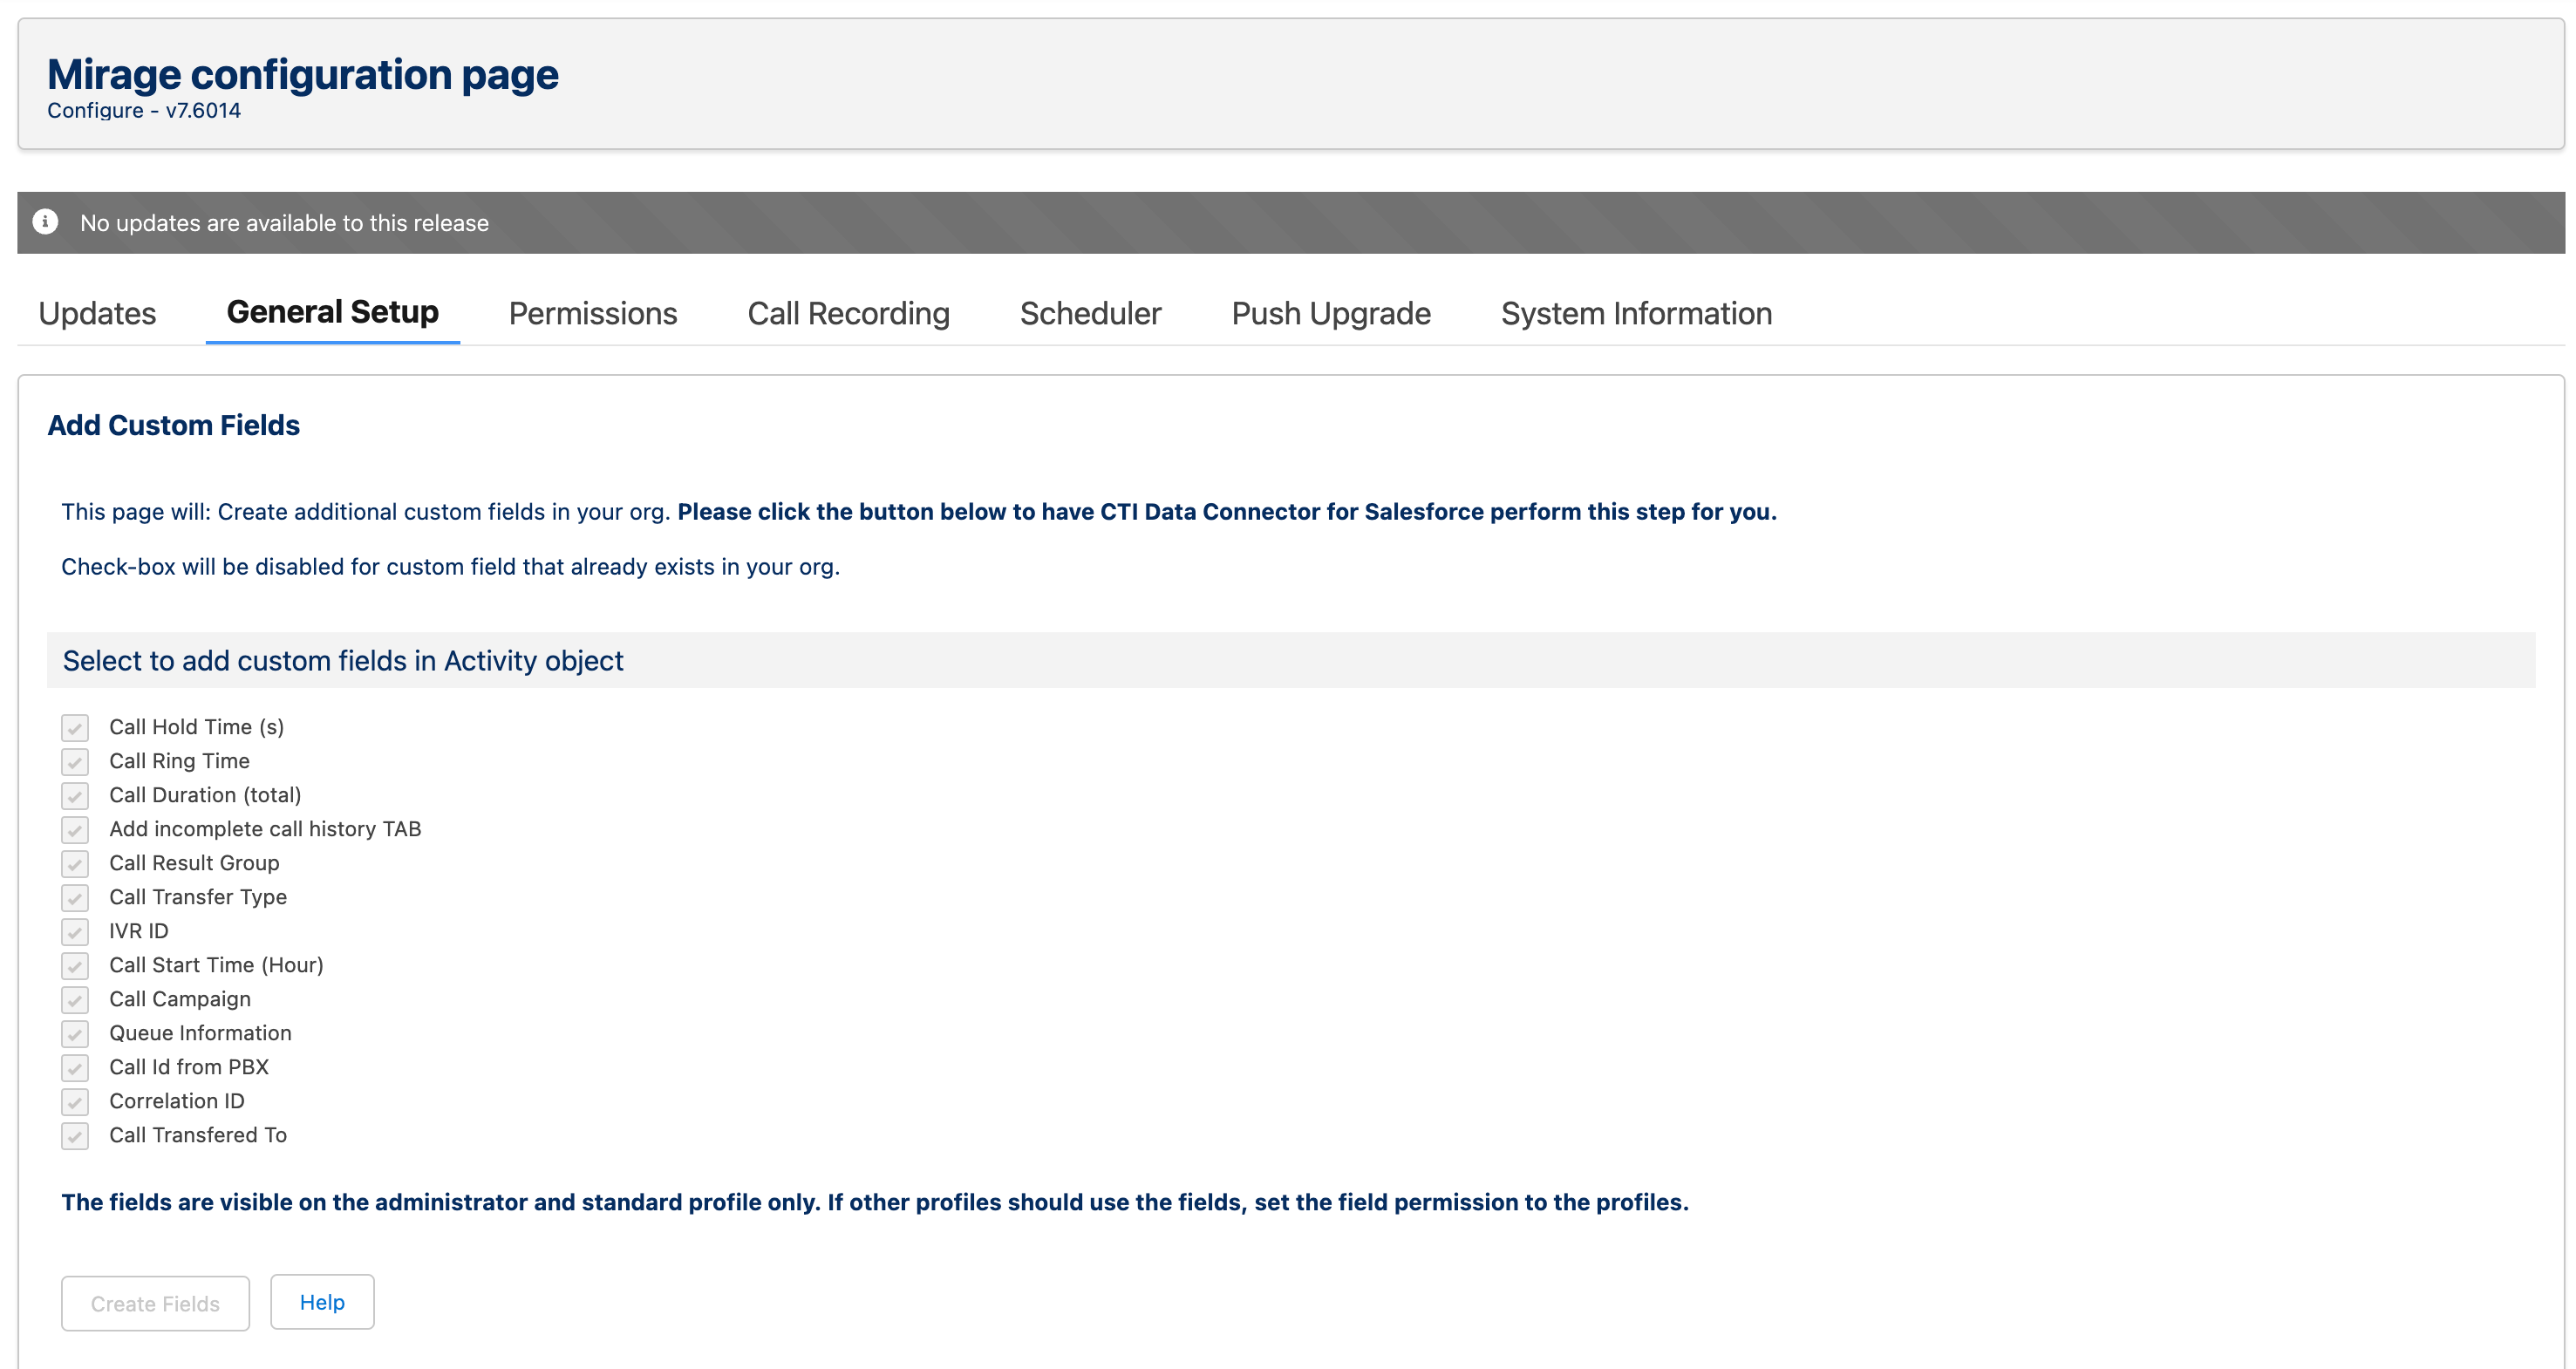The image size is (2576, 1369).
Task: Open the Push Upgrade tab
Action: tap(1330, 314)
